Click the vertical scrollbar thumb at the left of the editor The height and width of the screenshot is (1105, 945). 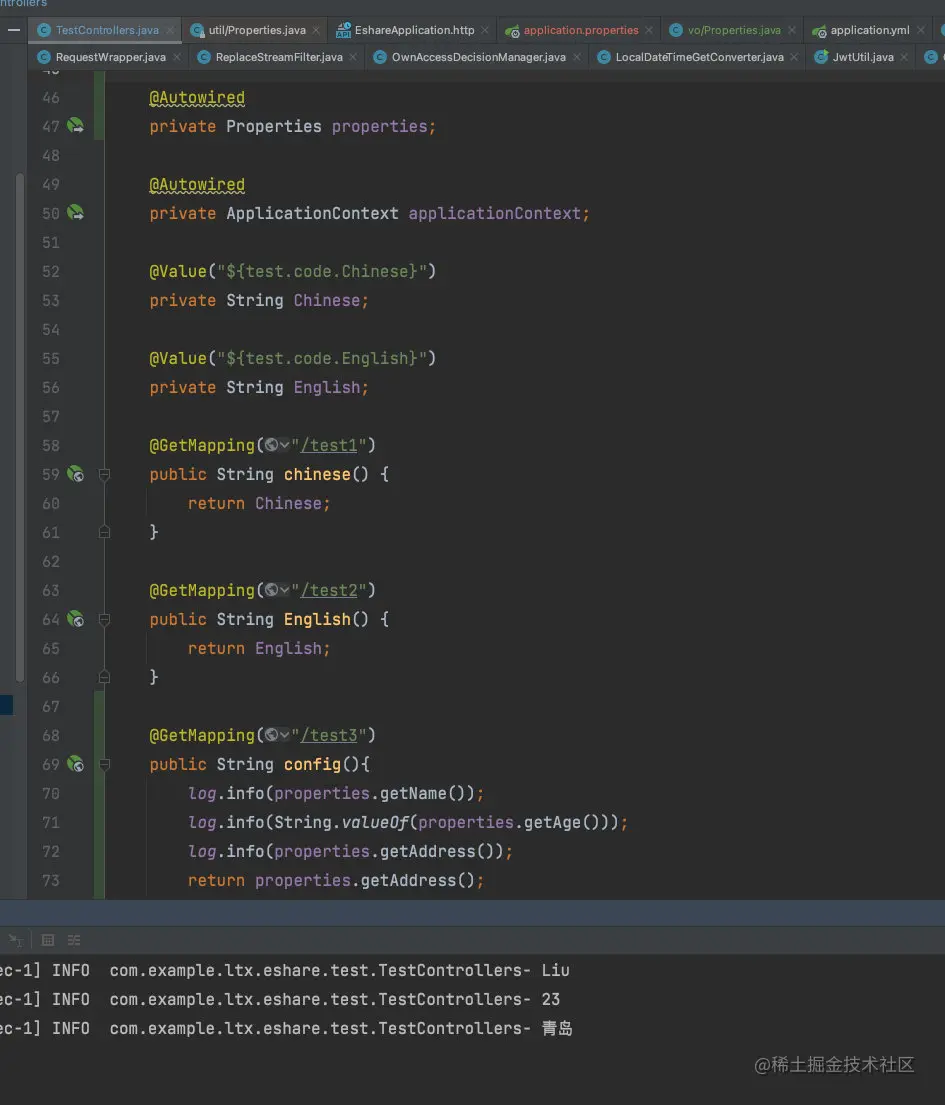20,428
